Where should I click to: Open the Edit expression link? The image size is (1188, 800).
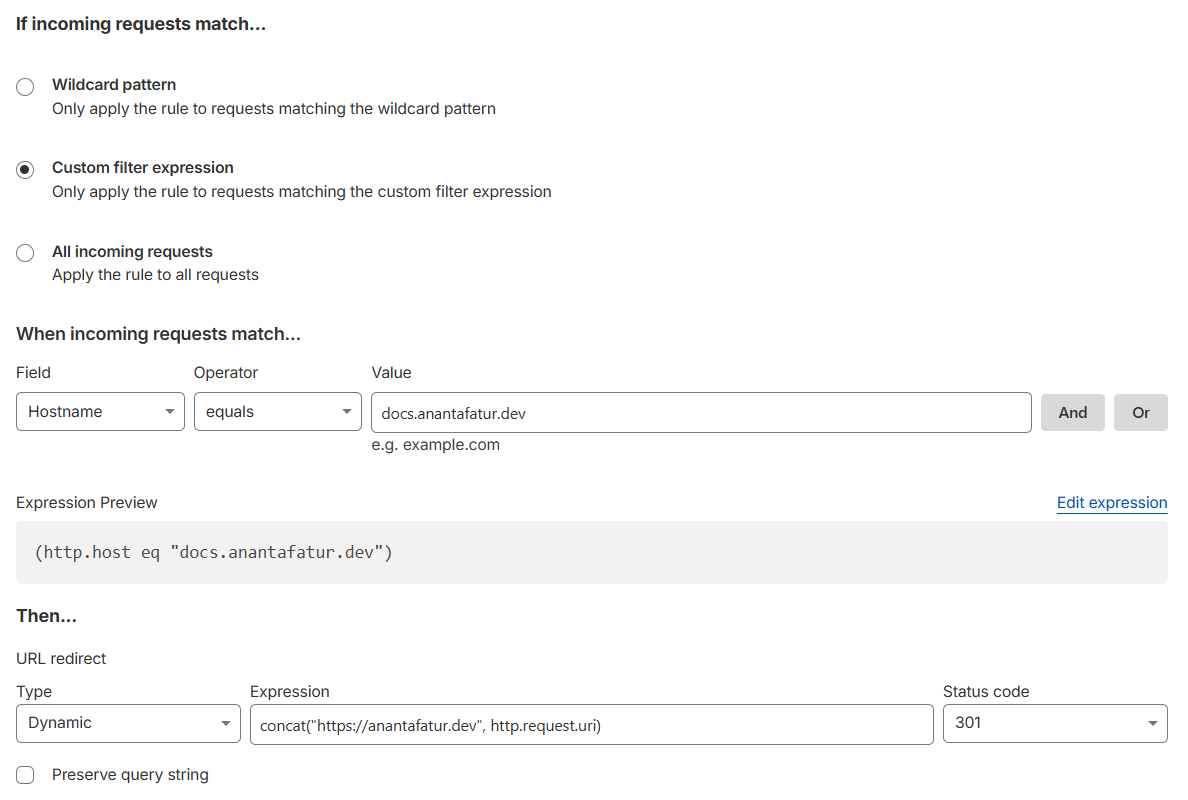click(x=1111, y=503)
